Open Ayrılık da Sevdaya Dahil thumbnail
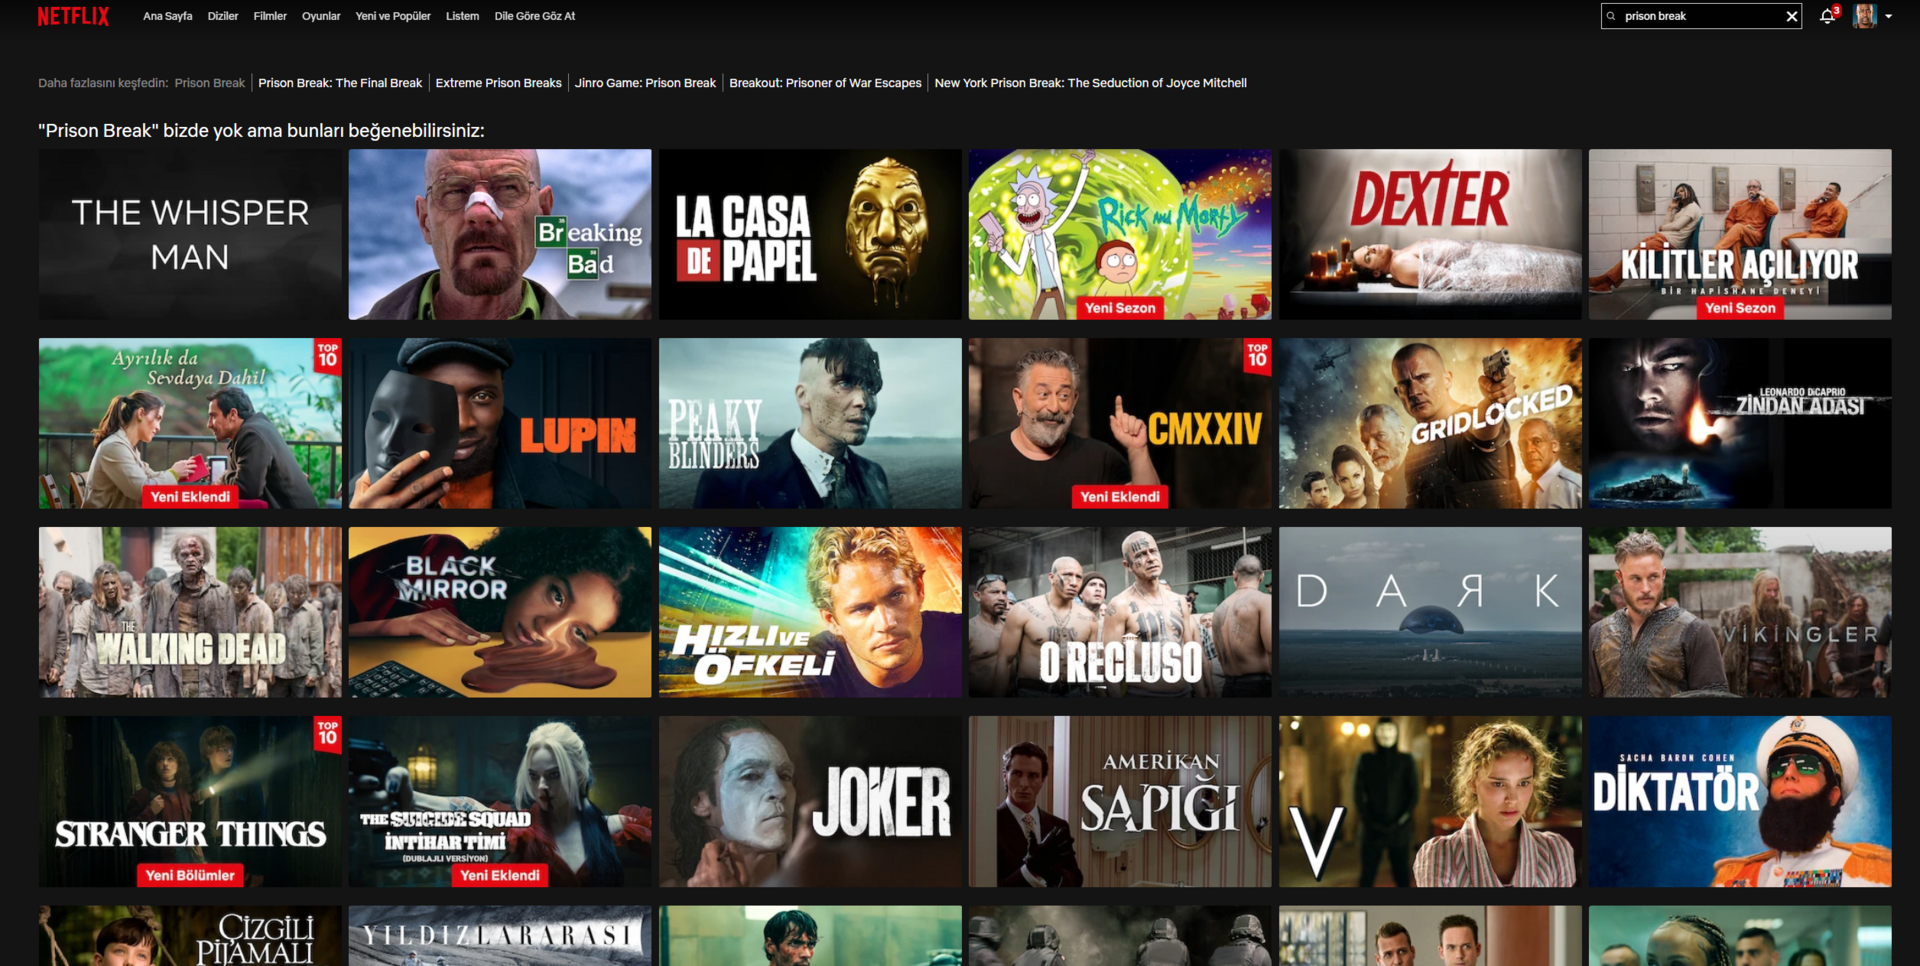The image size is (1920, 966). (190, 423)
